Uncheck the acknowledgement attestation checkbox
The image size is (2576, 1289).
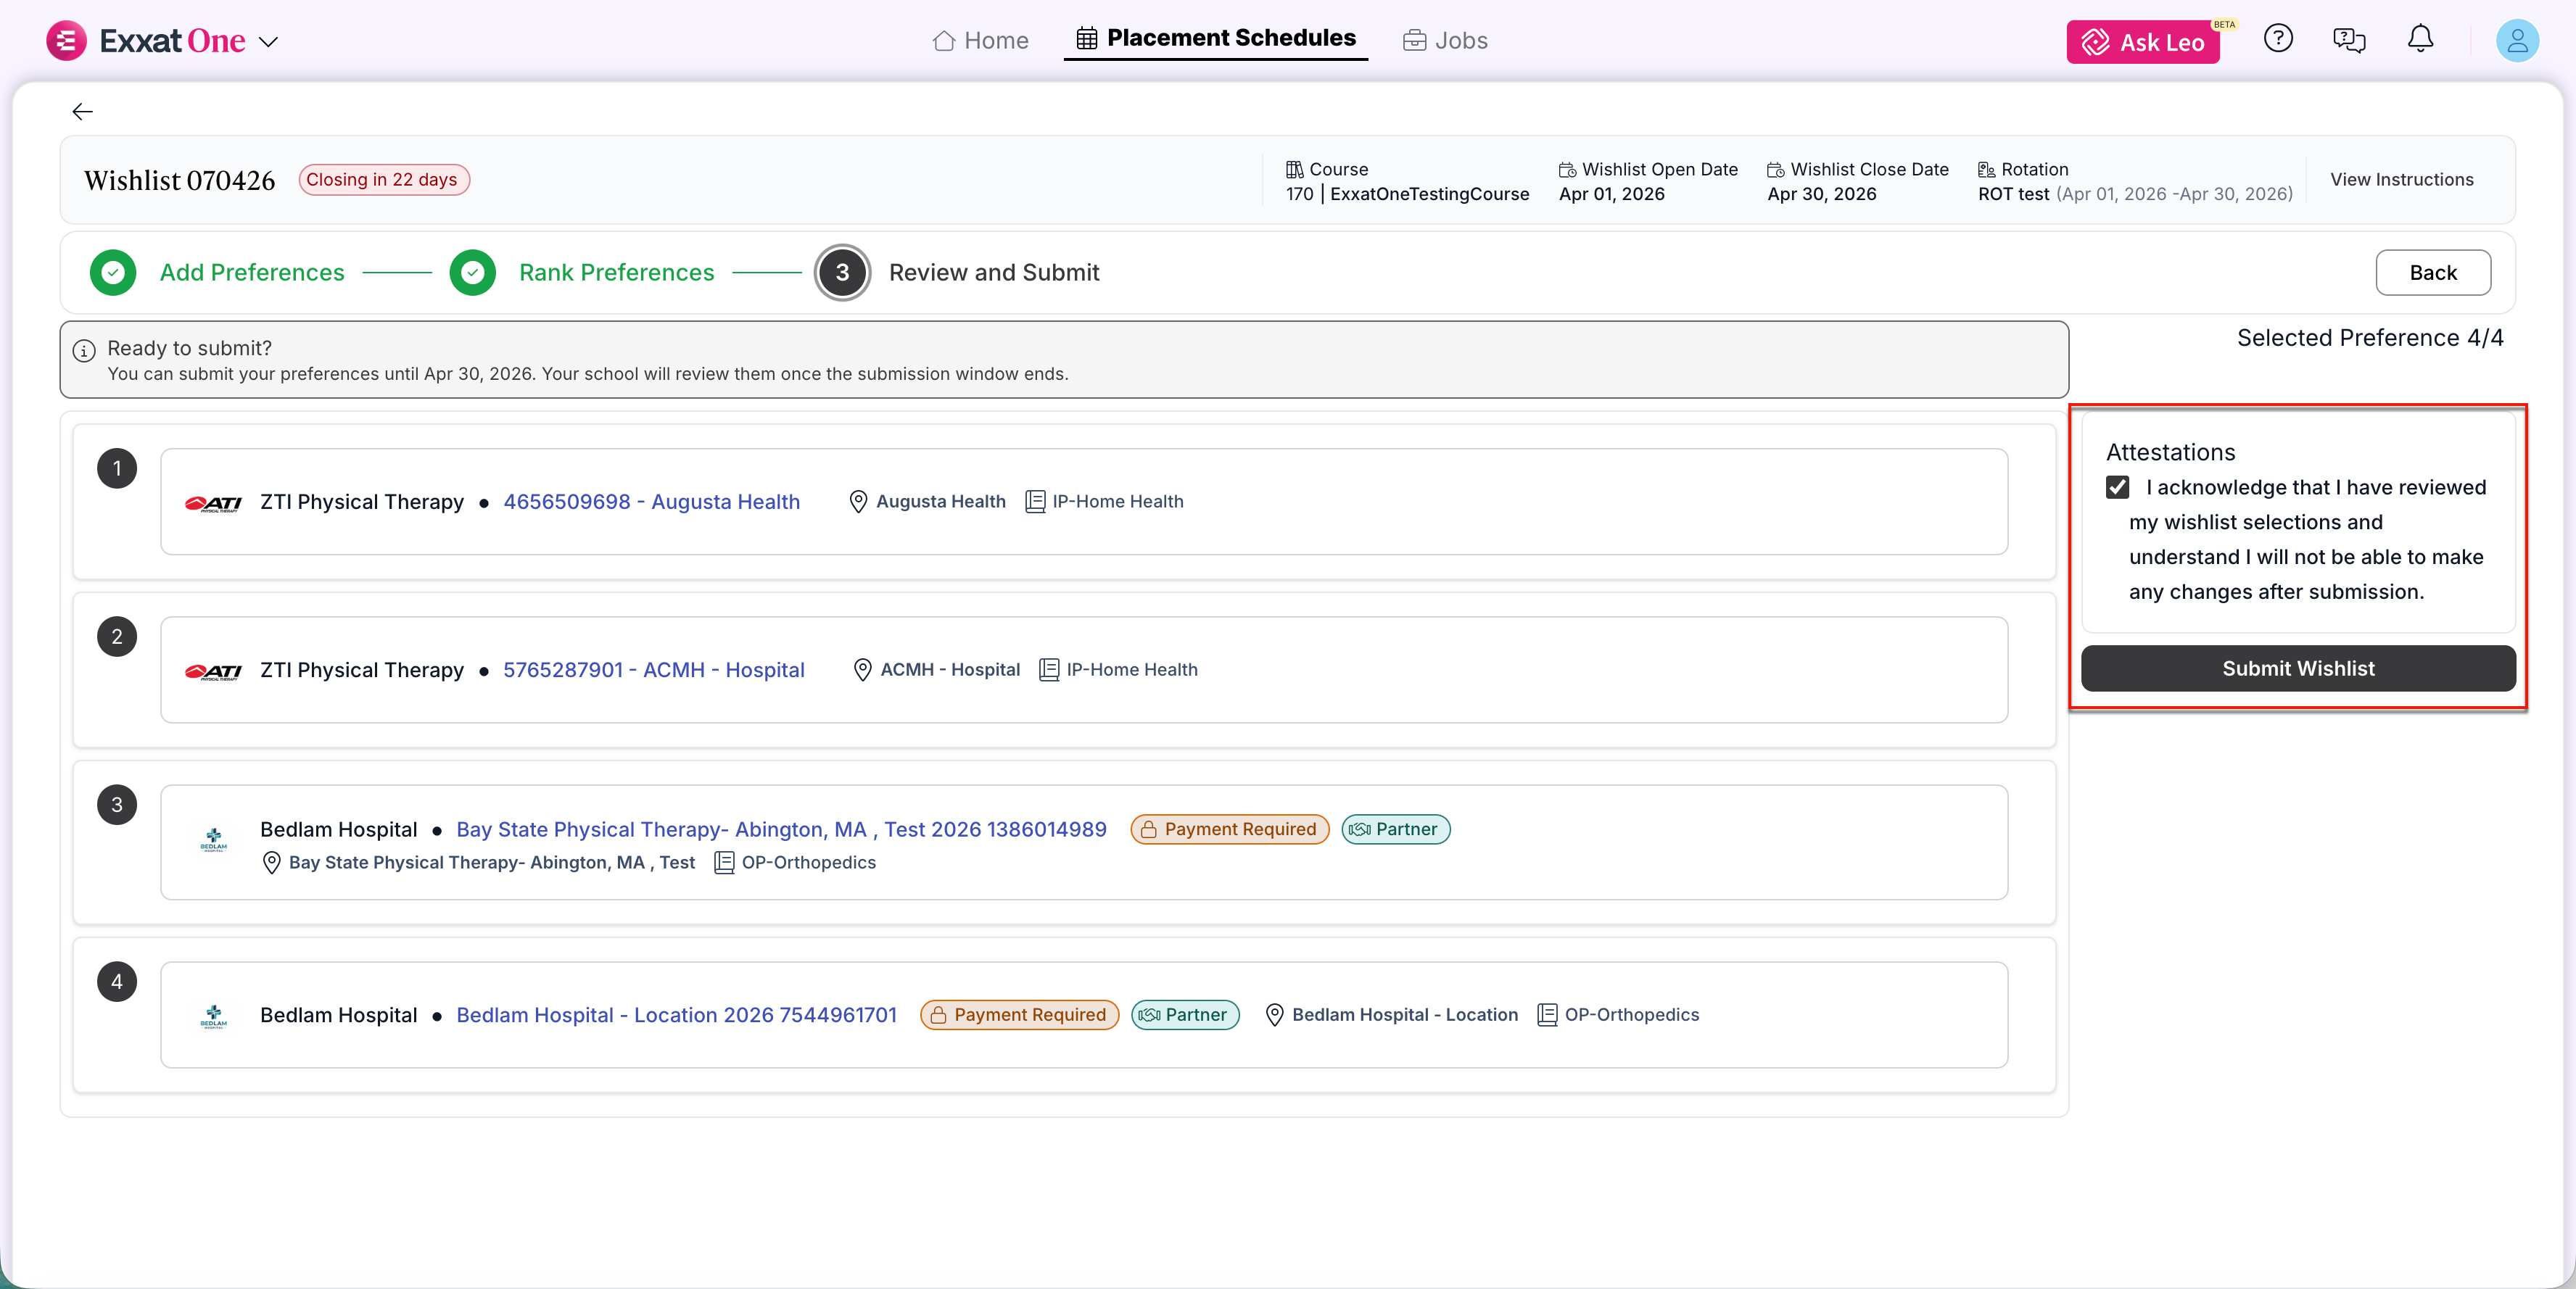(x=2117, y=487)
